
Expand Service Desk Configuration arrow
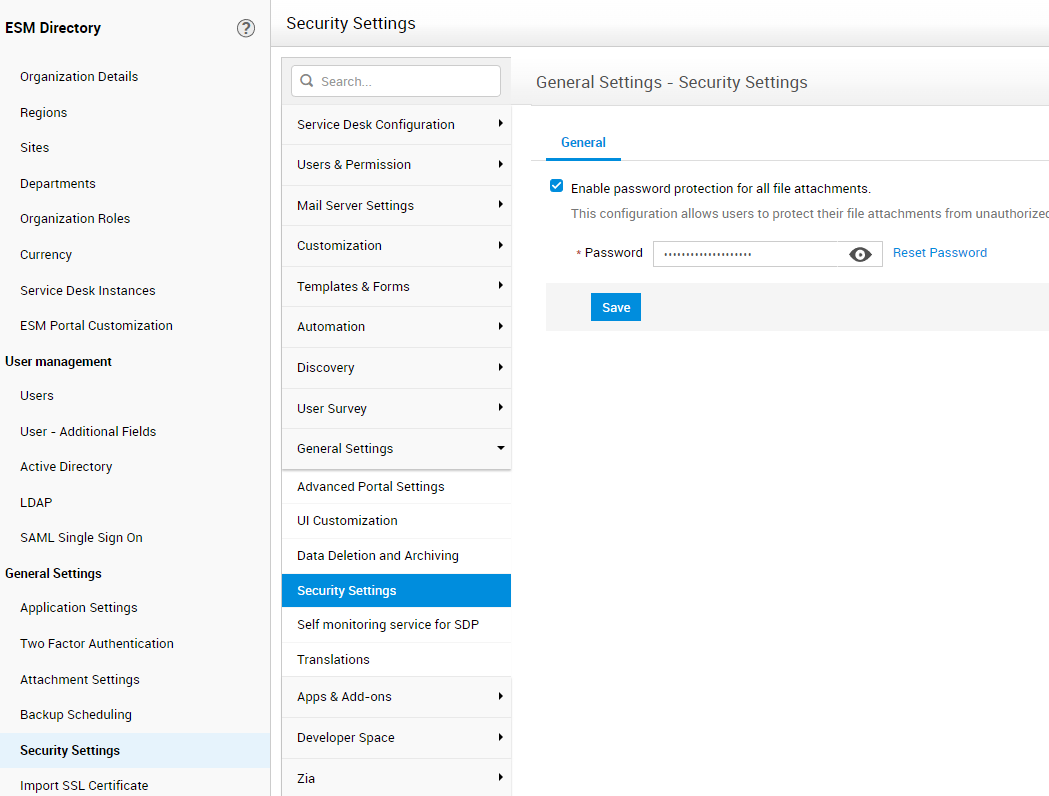click(500, 124)
